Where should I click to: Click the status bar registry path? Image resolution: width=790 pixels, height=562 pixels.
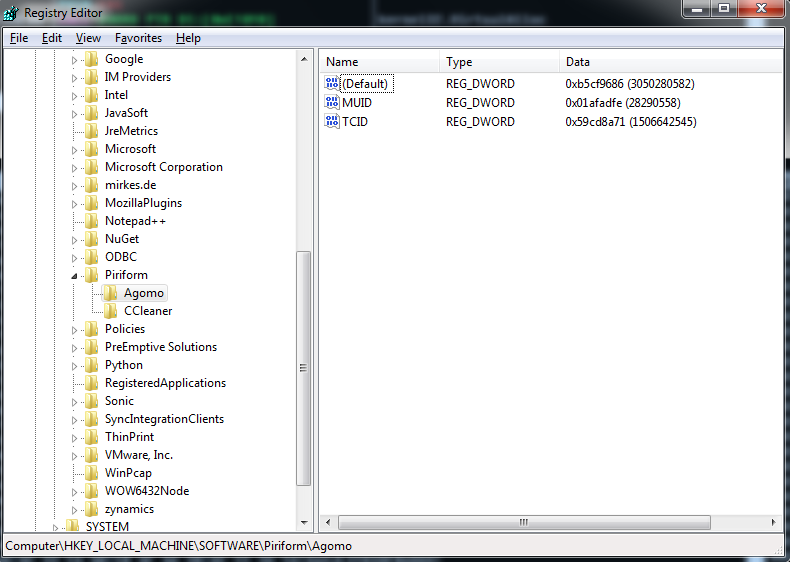178,546
